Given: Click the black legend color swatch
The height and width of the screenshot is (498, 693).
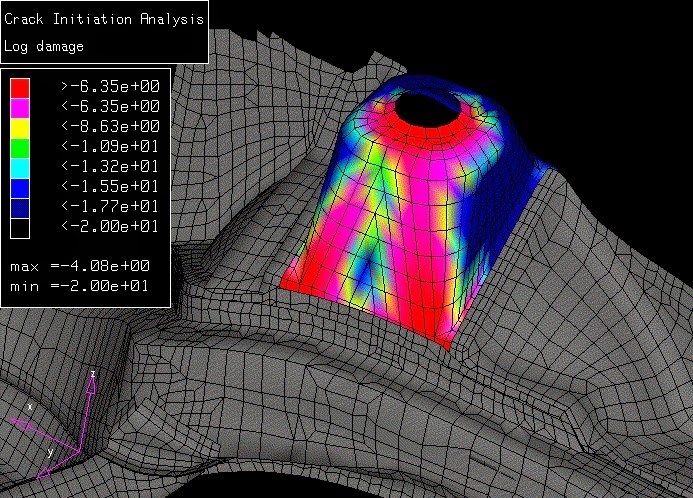Looking at the screenshot, I should [20, 228].
